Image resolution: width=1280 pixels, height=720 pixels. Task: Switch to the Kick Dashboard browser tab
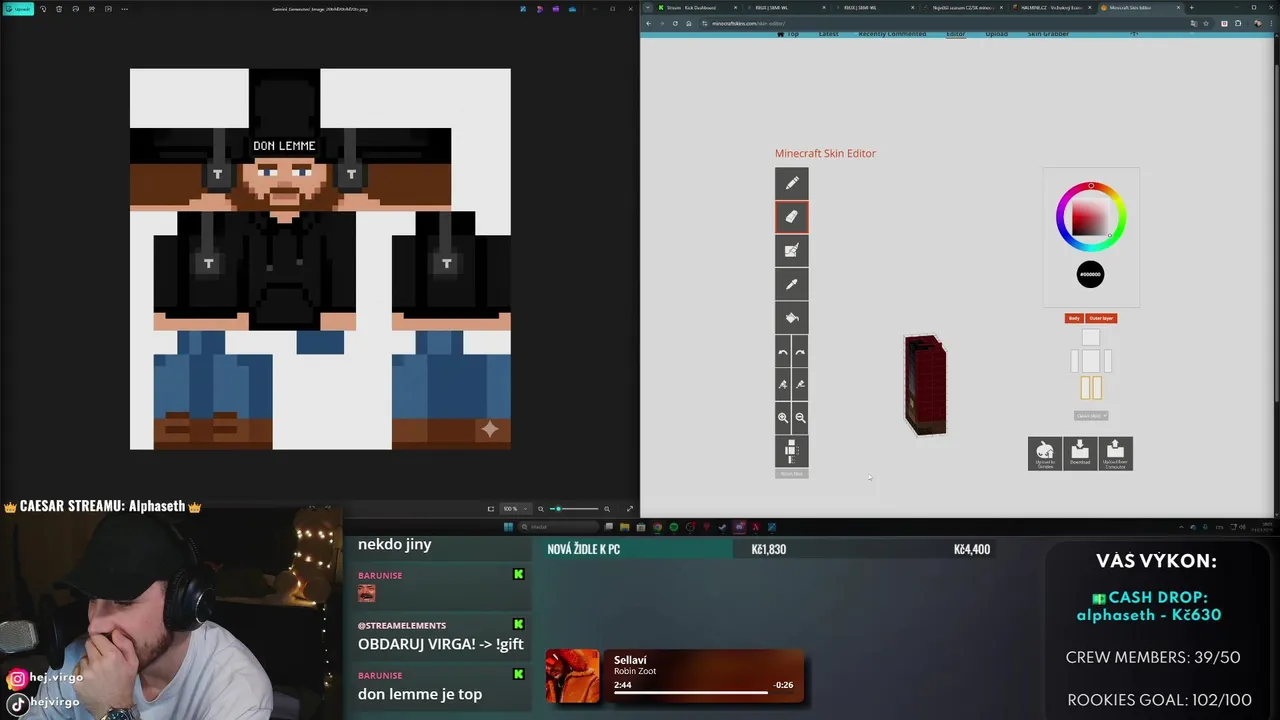(x=698, y=7)
